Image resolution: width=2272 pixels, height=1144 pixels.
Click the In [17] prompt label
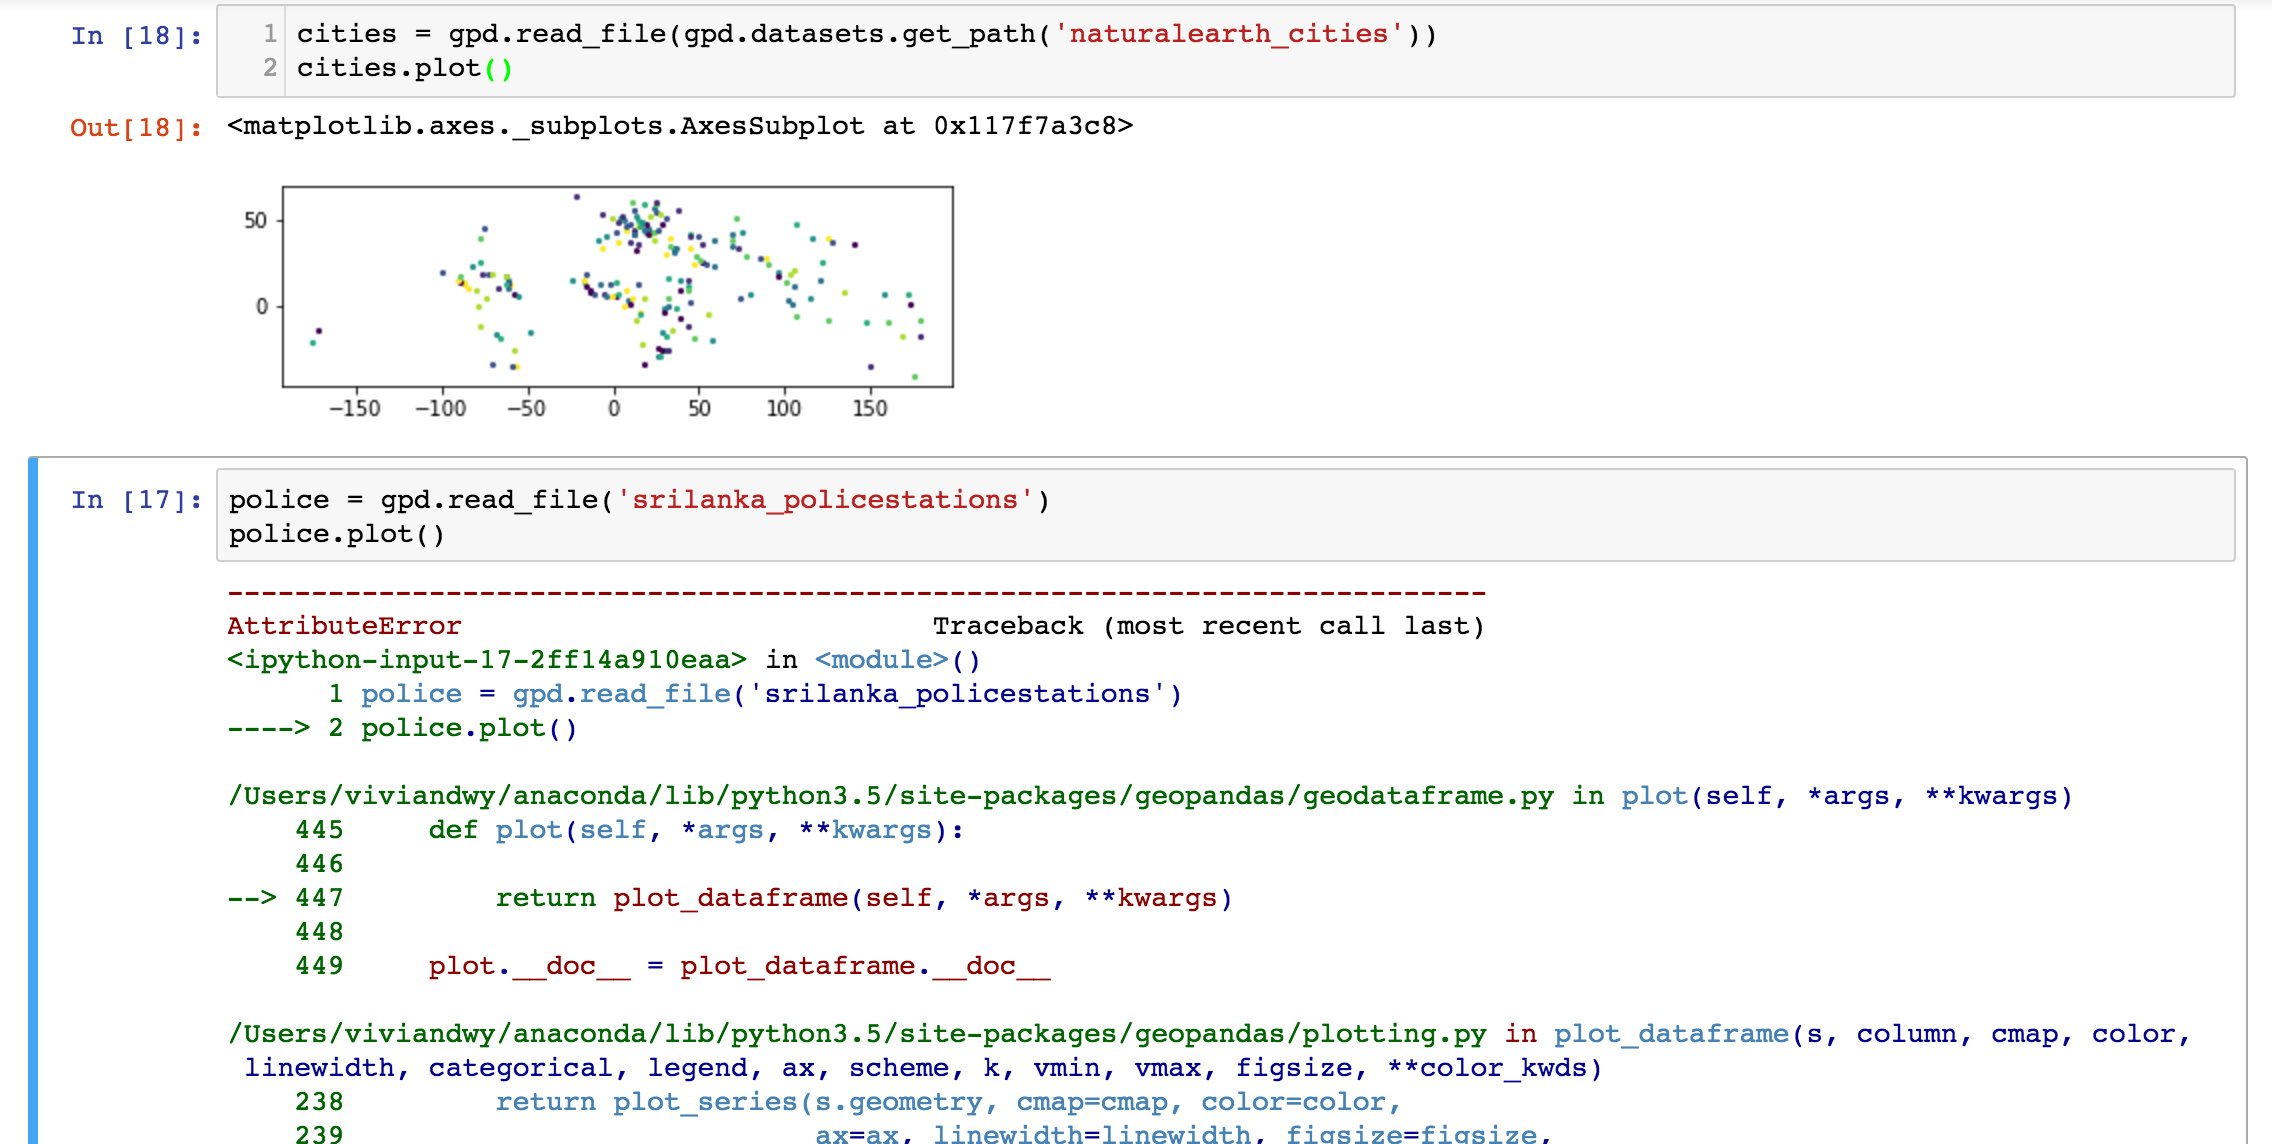pyautogui.click(x=136, y=500)
